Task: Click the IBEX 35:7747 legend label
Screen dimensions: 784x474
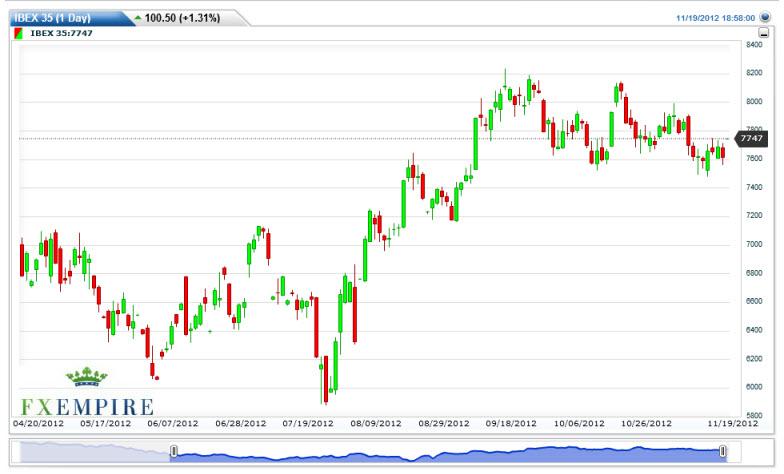Action: (62, 34)
